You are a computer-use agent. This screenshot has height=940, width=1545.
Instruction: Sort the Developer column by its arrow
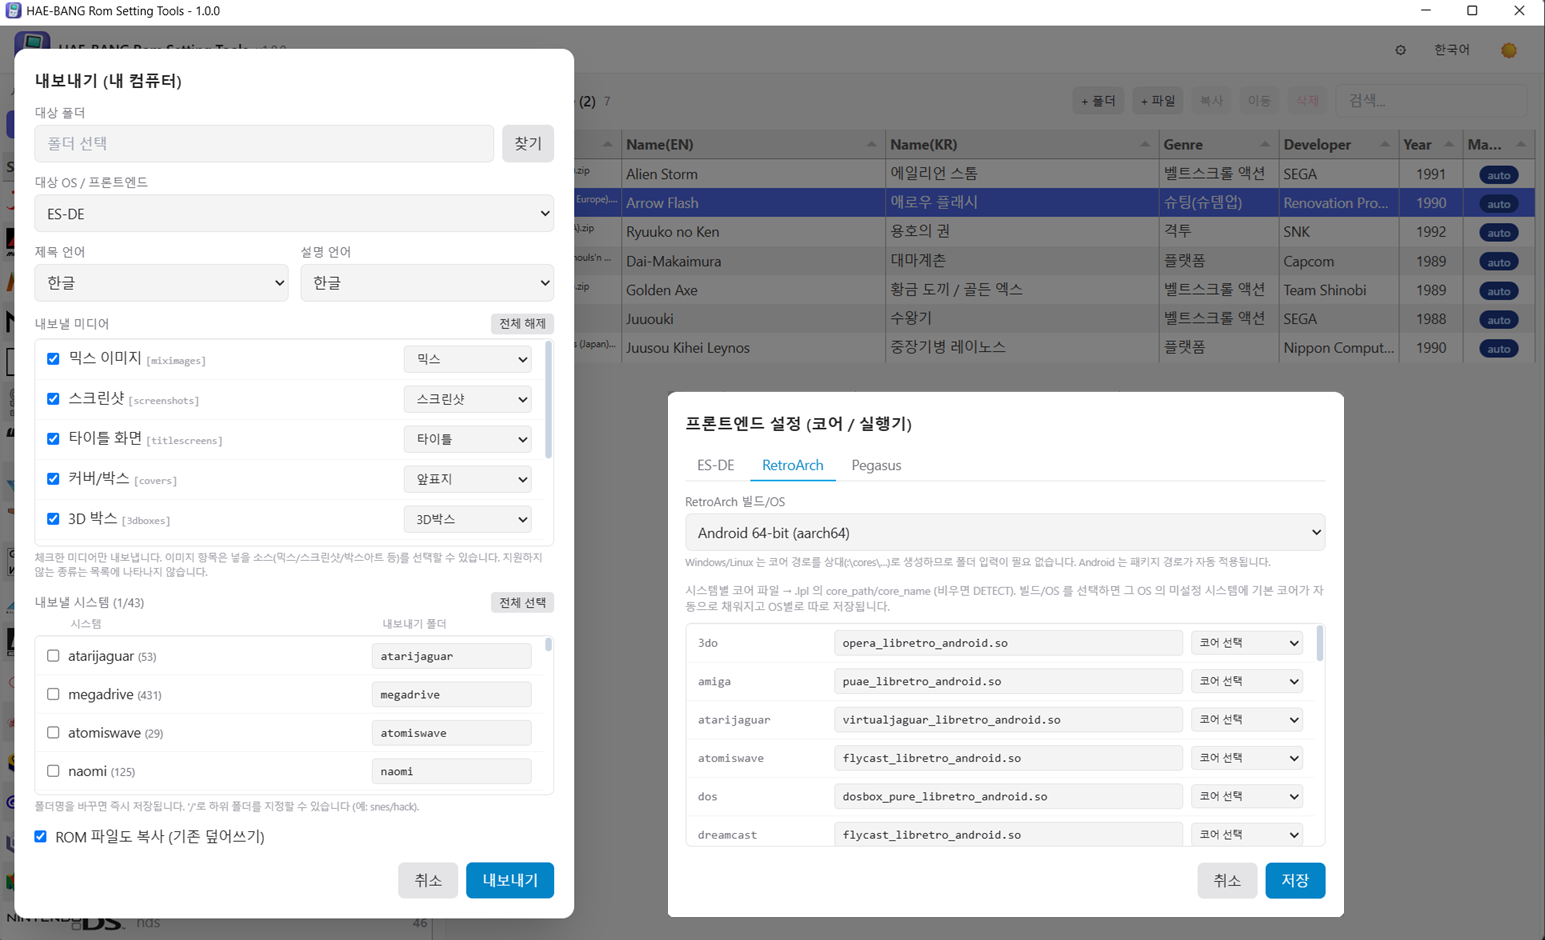click(1384, 144)
